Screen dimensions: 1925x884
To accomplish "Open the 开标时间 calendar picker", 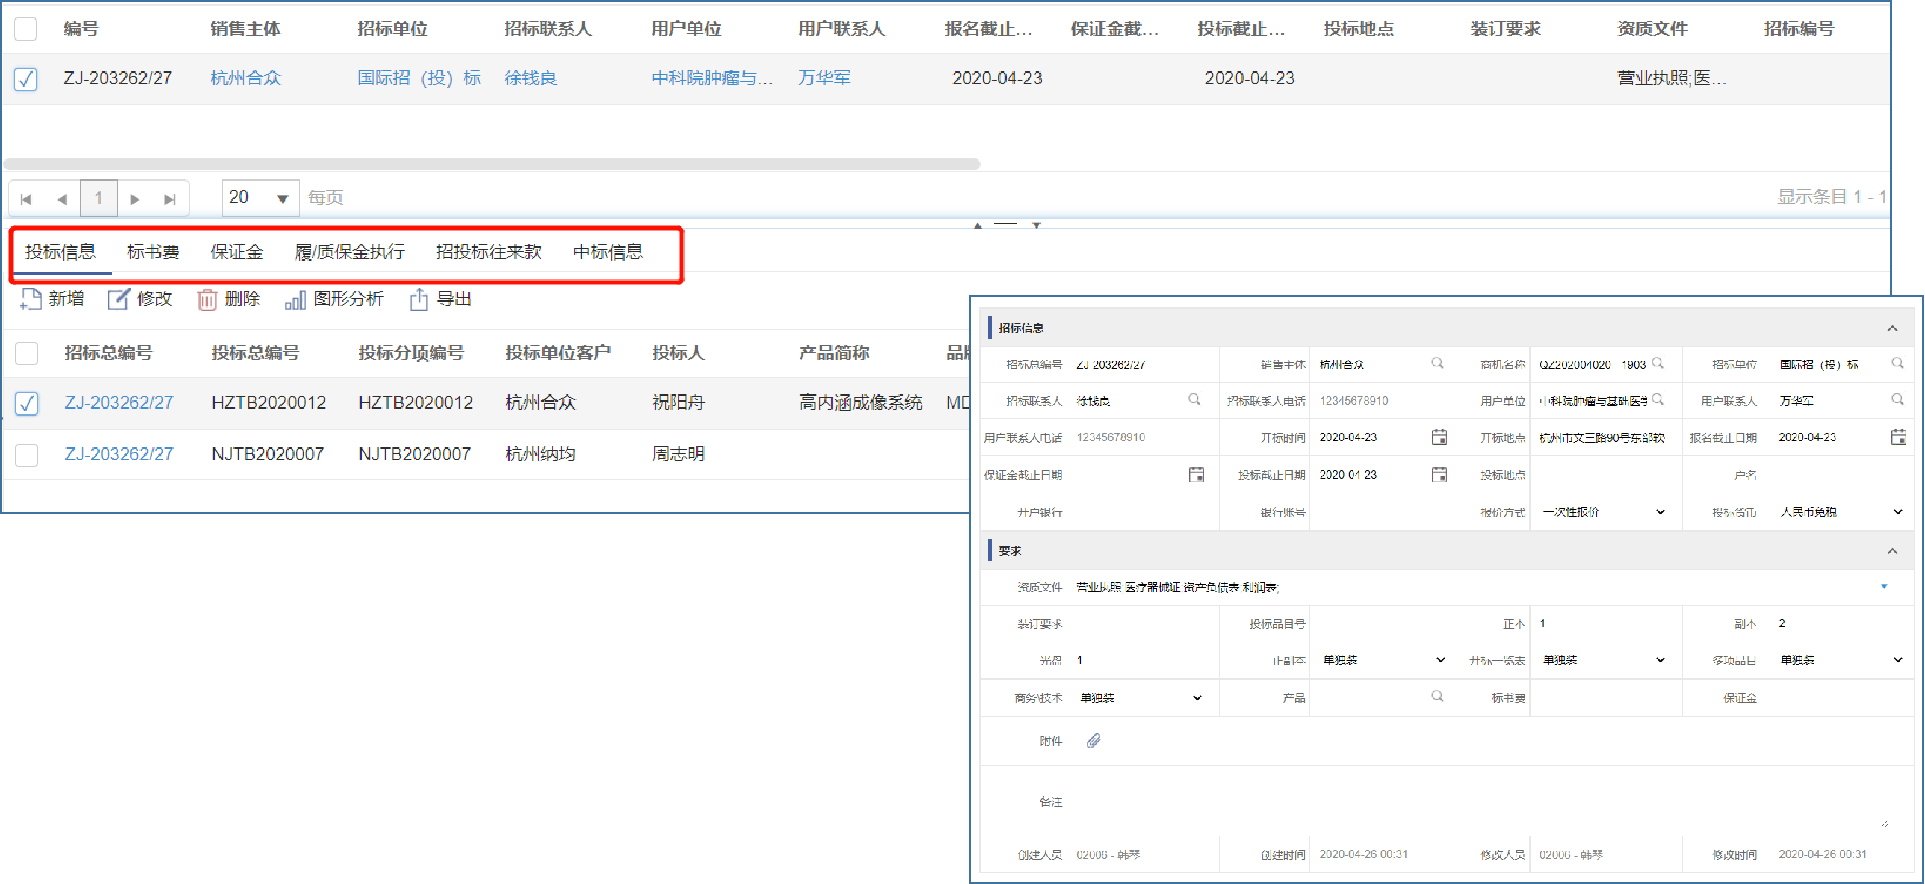I will 1439,437.
